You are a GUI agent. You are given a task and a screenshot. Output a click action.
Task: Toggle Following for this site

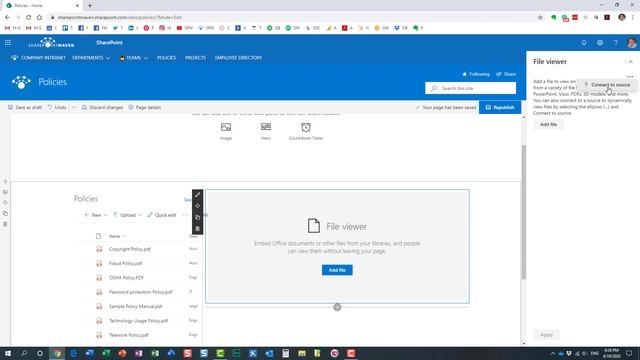pos(476,74)
